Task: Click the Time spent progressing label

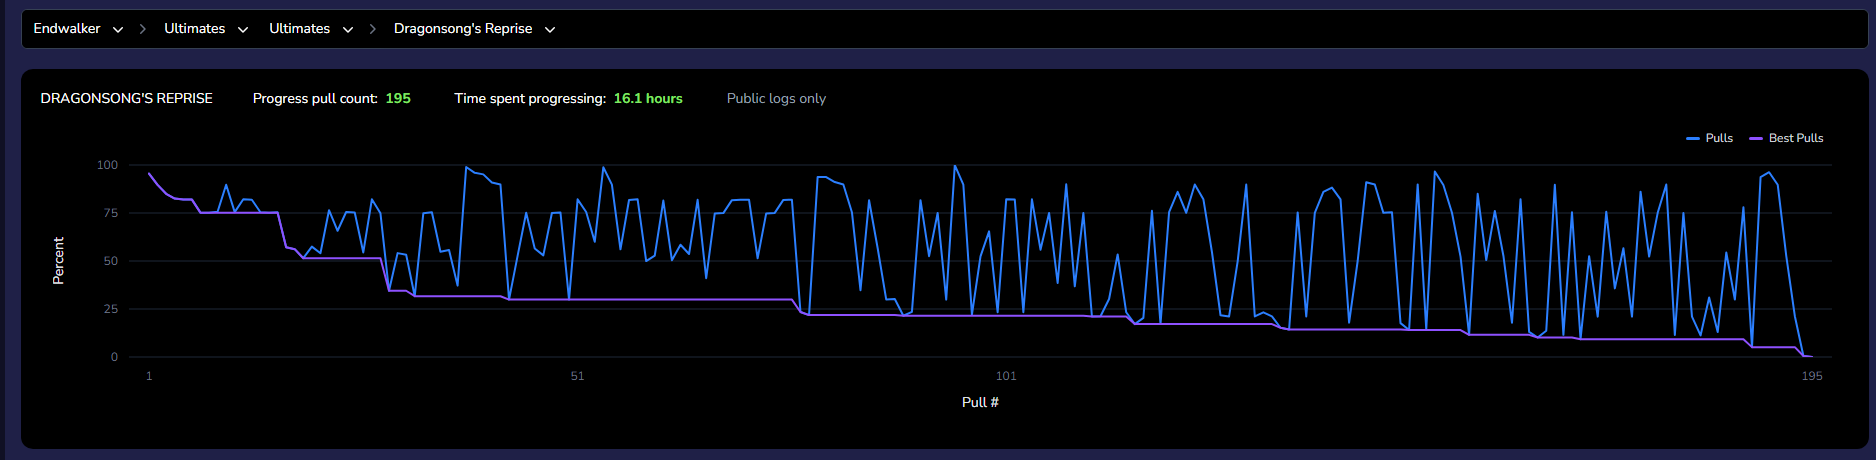Action: click(530, 98)
